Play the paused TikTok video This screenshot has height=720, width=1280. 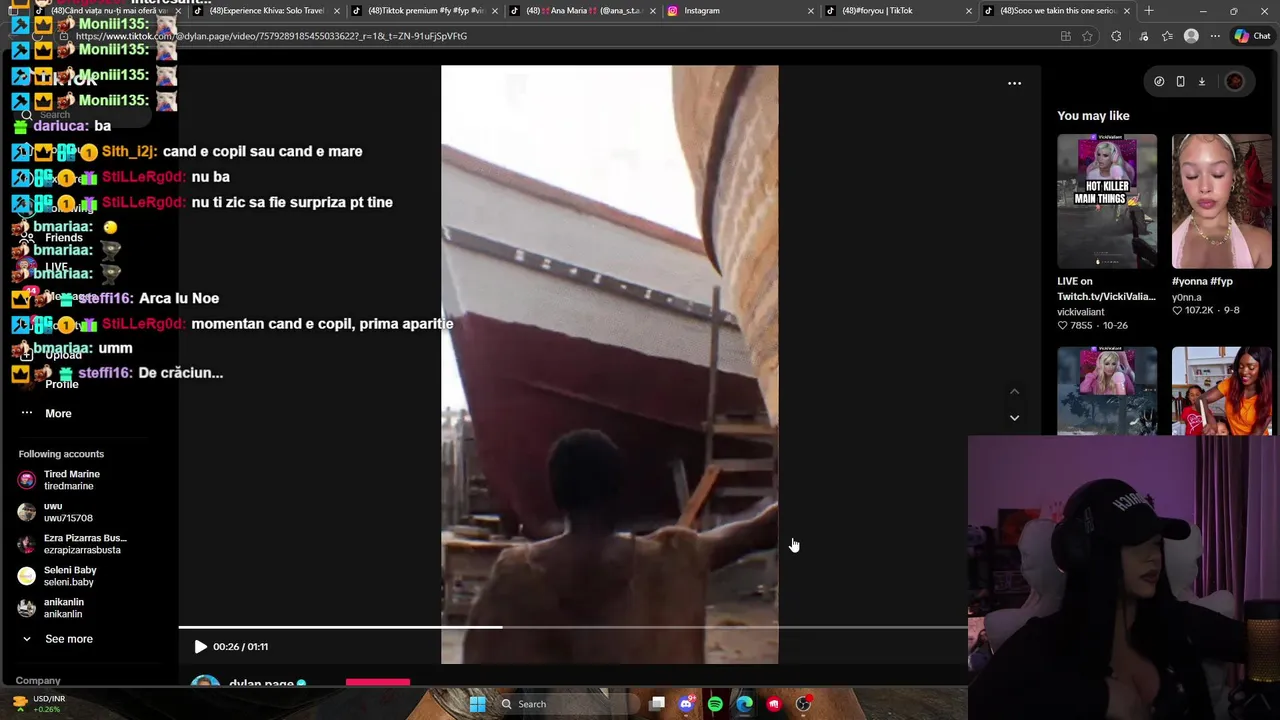[x=200, y=647]
